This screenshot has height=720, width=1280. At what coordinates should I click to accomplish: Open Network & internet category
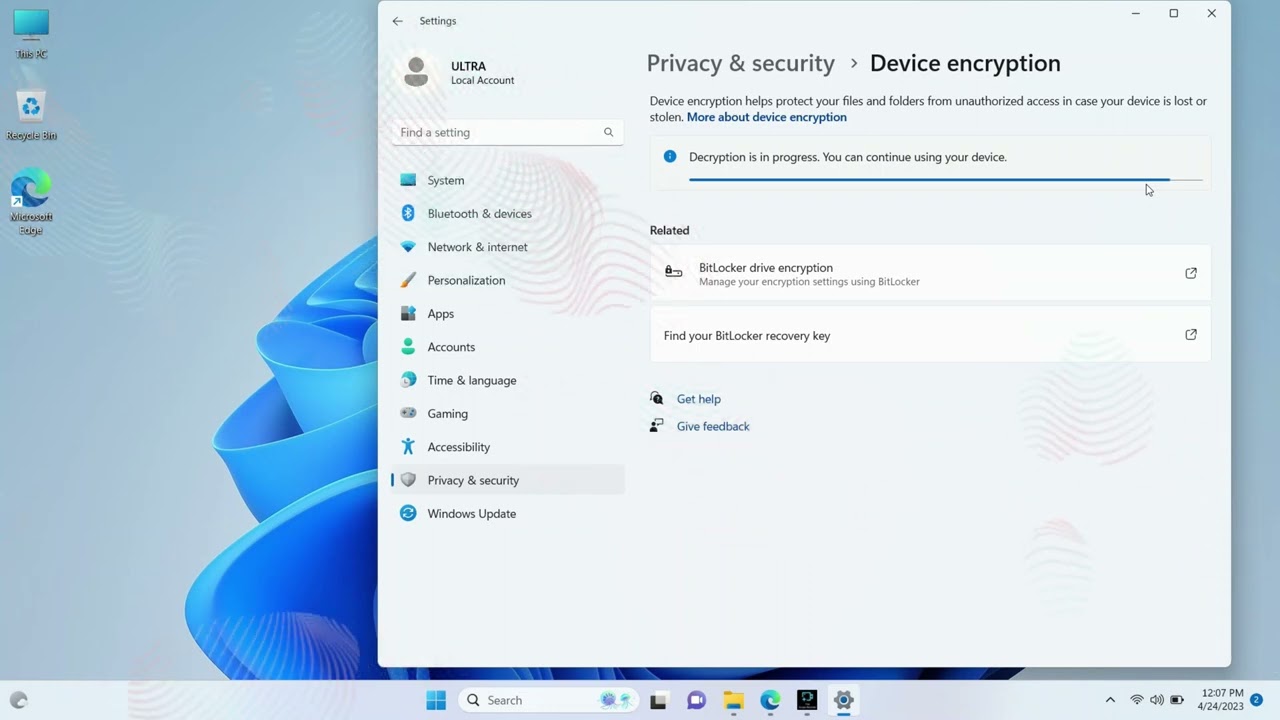click(507, 247)
